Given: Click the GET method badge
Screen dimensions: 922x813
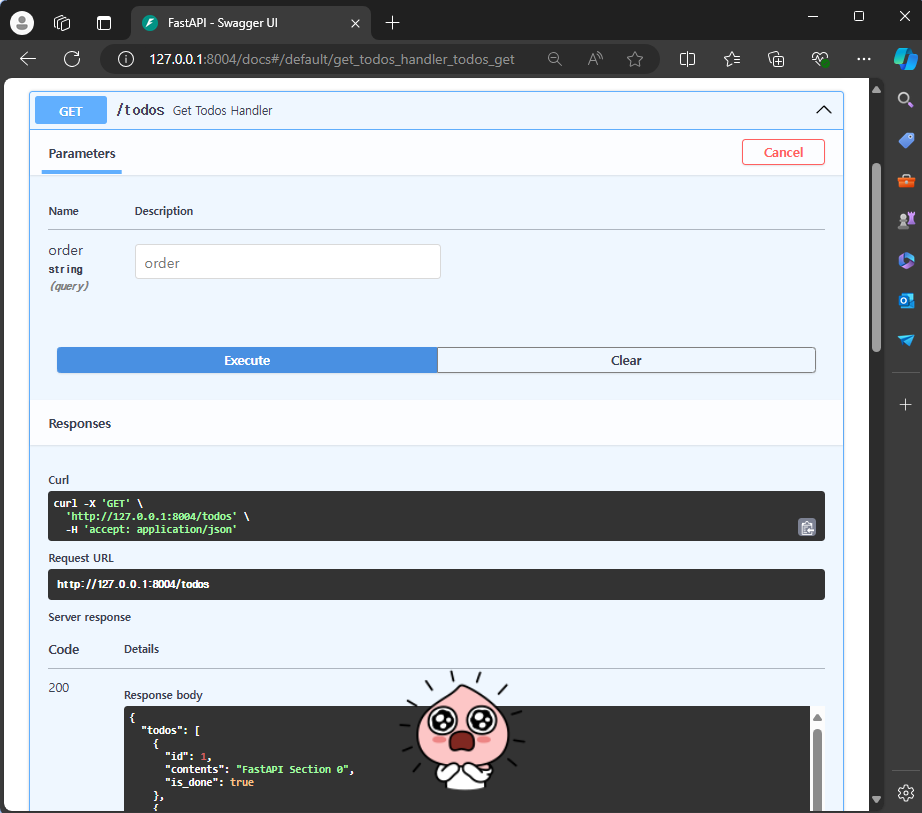Looking at the screenshot, I should point(71,111).
